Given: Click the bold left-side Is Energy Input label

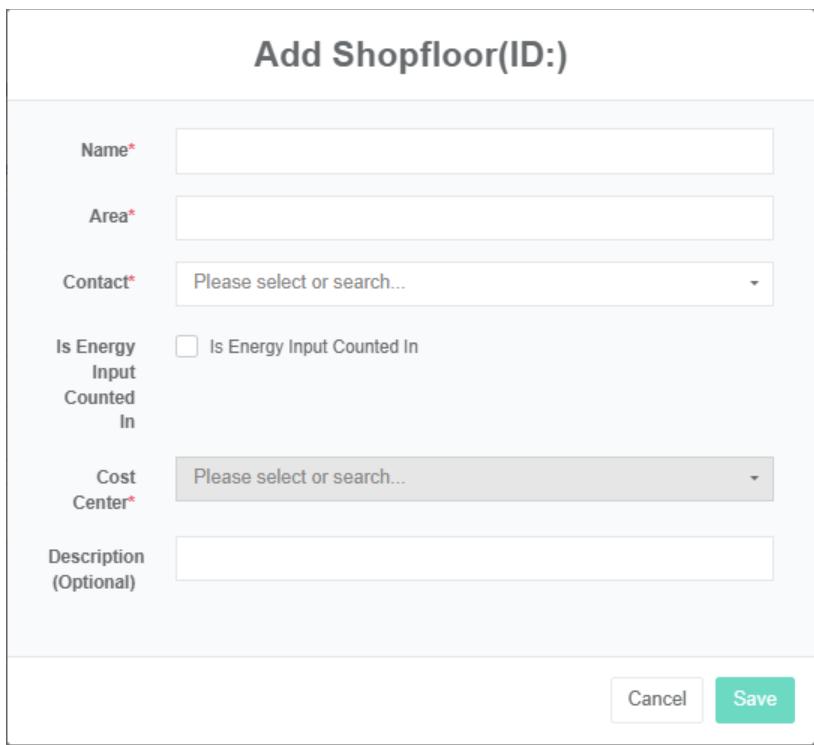Looking at the screenshot, I should click(x=97, y=384).
